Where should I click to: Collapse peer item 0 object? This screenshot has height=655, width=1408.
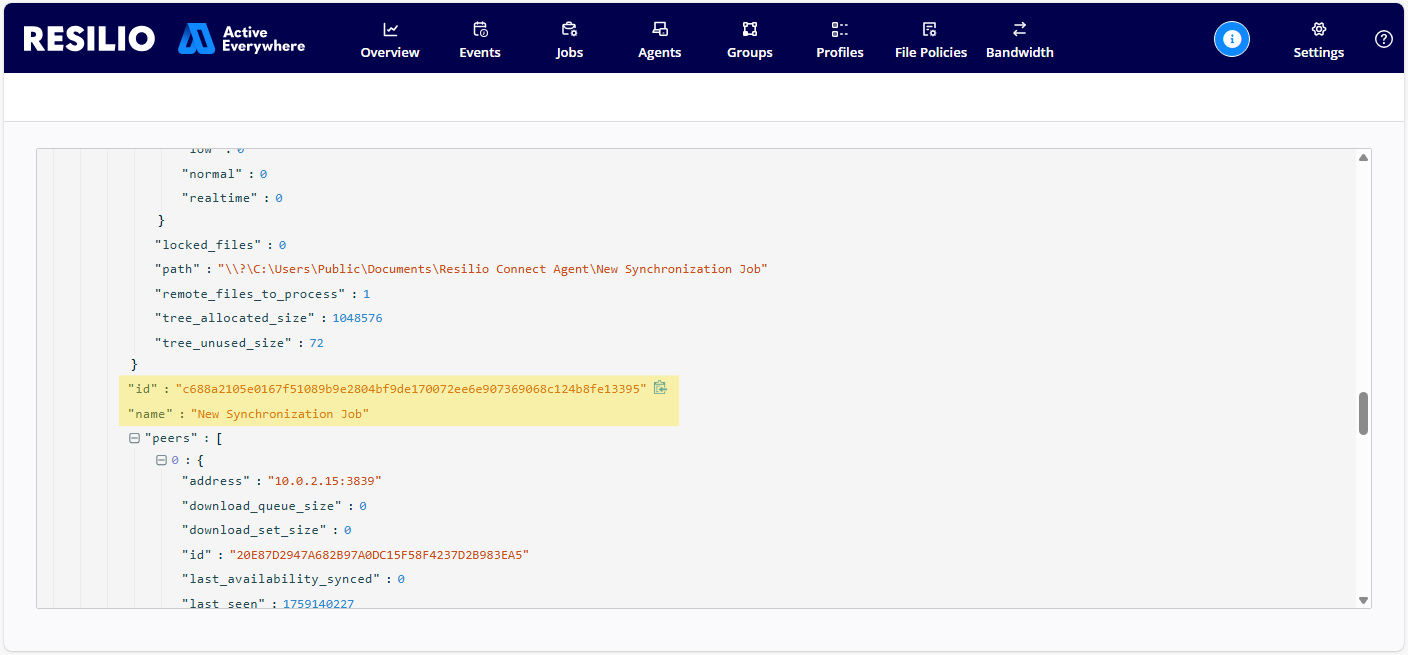click(161, 461)
